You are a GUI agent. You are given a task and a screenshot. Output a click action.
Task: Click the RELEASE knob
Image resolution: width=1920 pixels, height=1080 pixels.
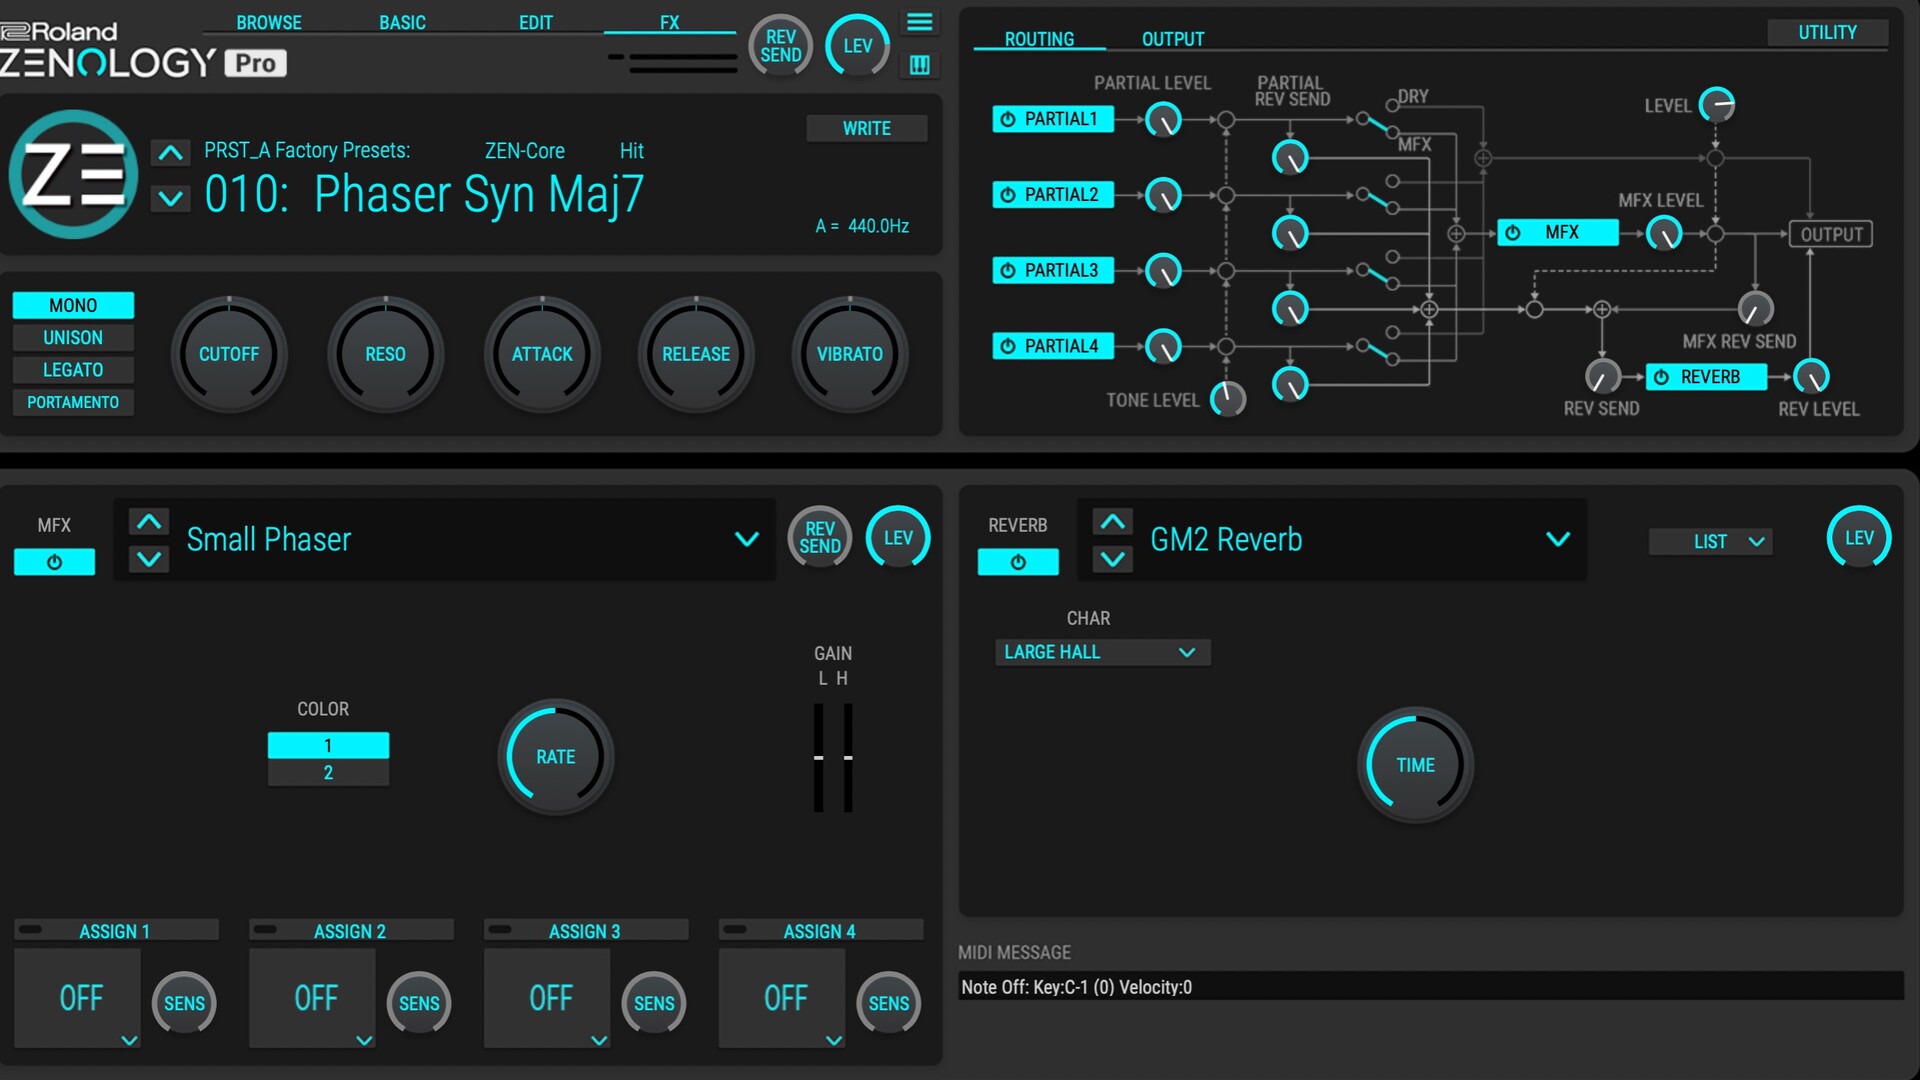pos(696,354)
